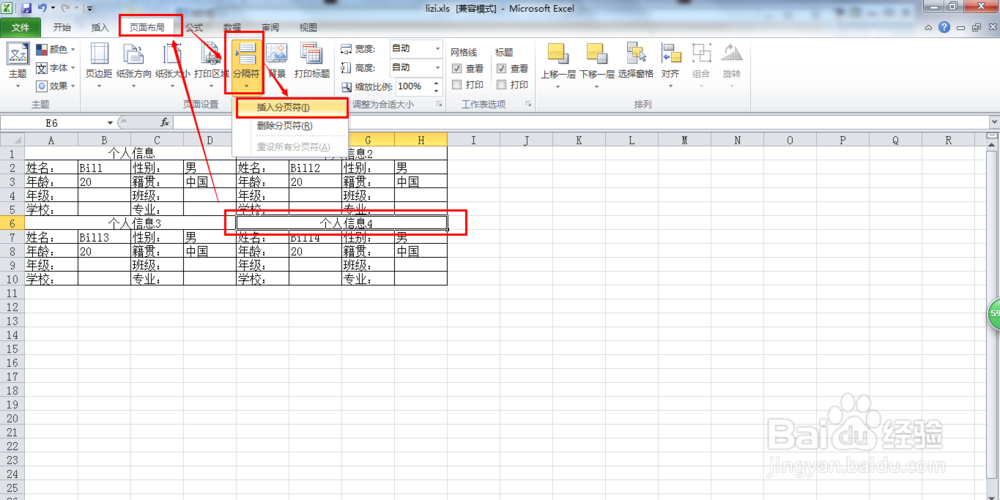This screenshot has width=1000, height=500.
Task: Click Send Backward (下移一层) icon
Action: click(x=596, y=54)
